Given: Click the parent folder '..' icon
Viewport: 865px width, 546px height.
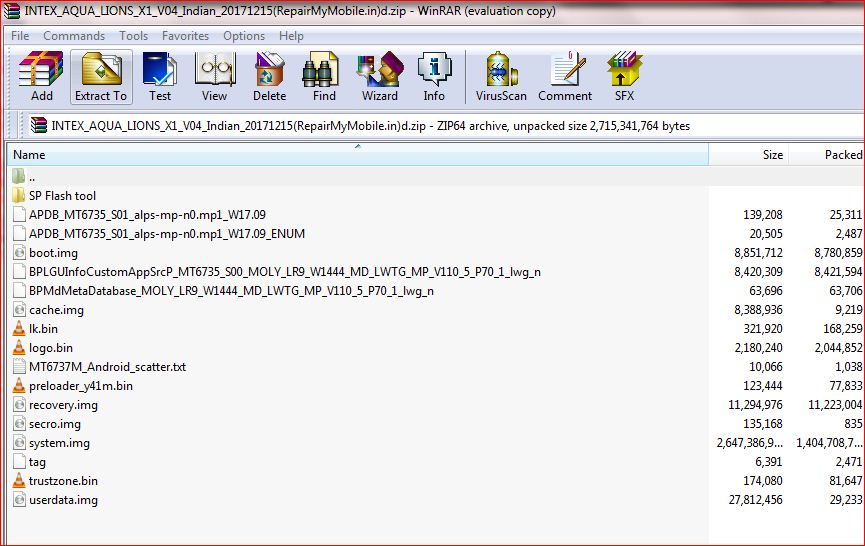Looking at the screenshot, I should coord(19,176).
